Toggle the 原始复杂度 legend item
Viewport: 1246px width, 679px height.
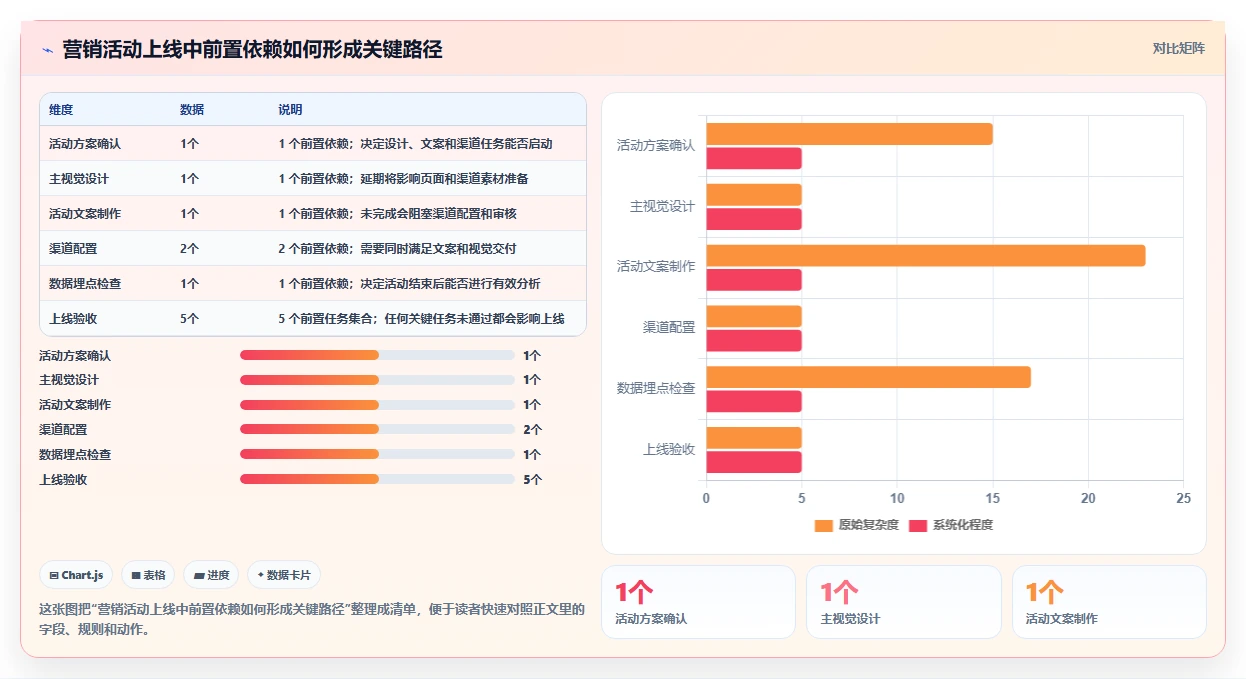857,525
